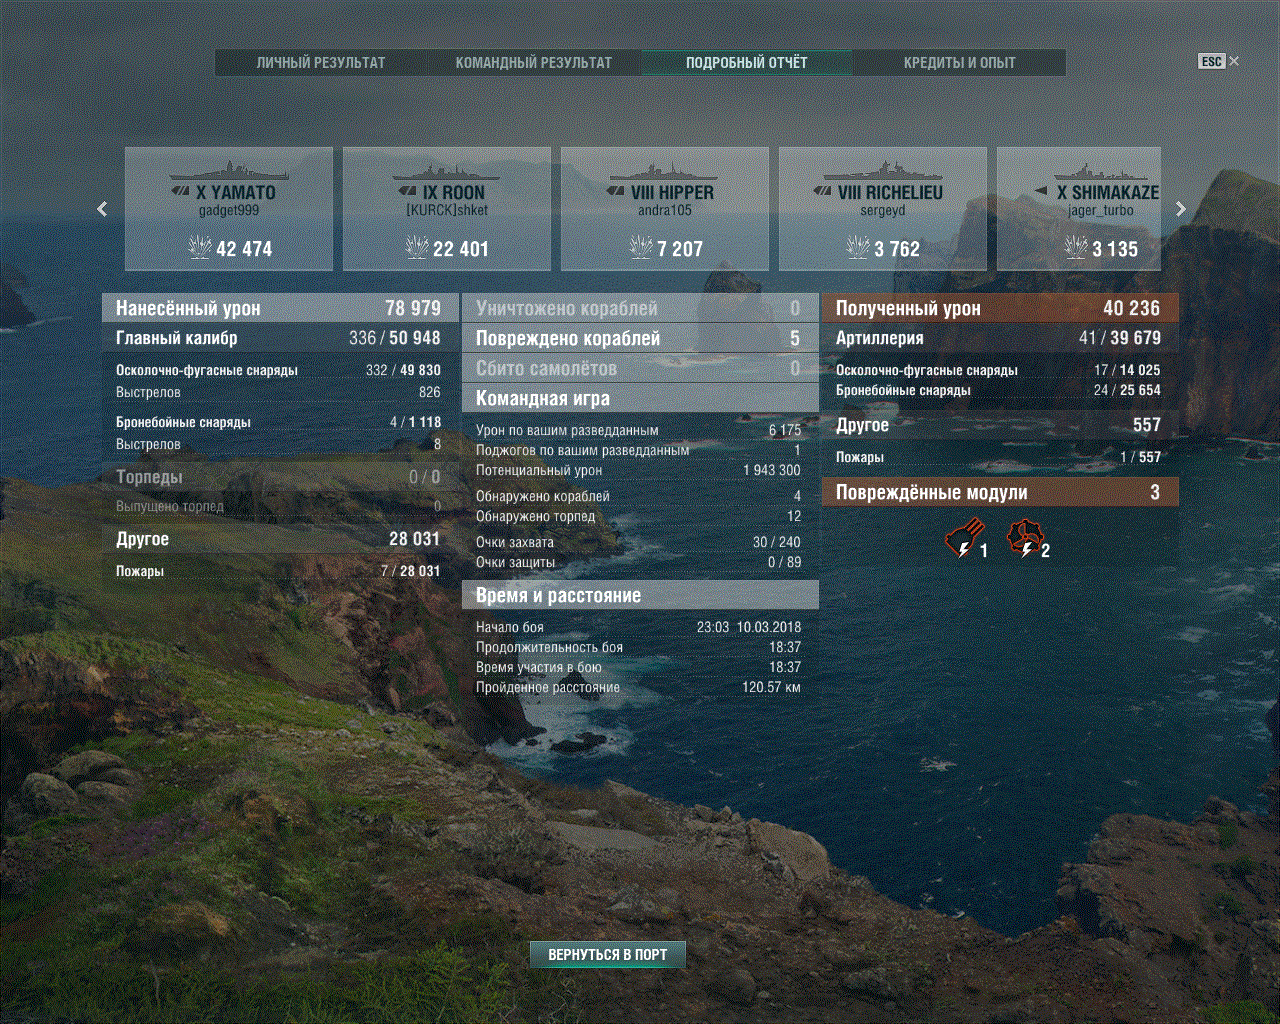1280x1024 pixels.
Task: Select the X Yamato ship card
Action: click(x=229, y=208)
